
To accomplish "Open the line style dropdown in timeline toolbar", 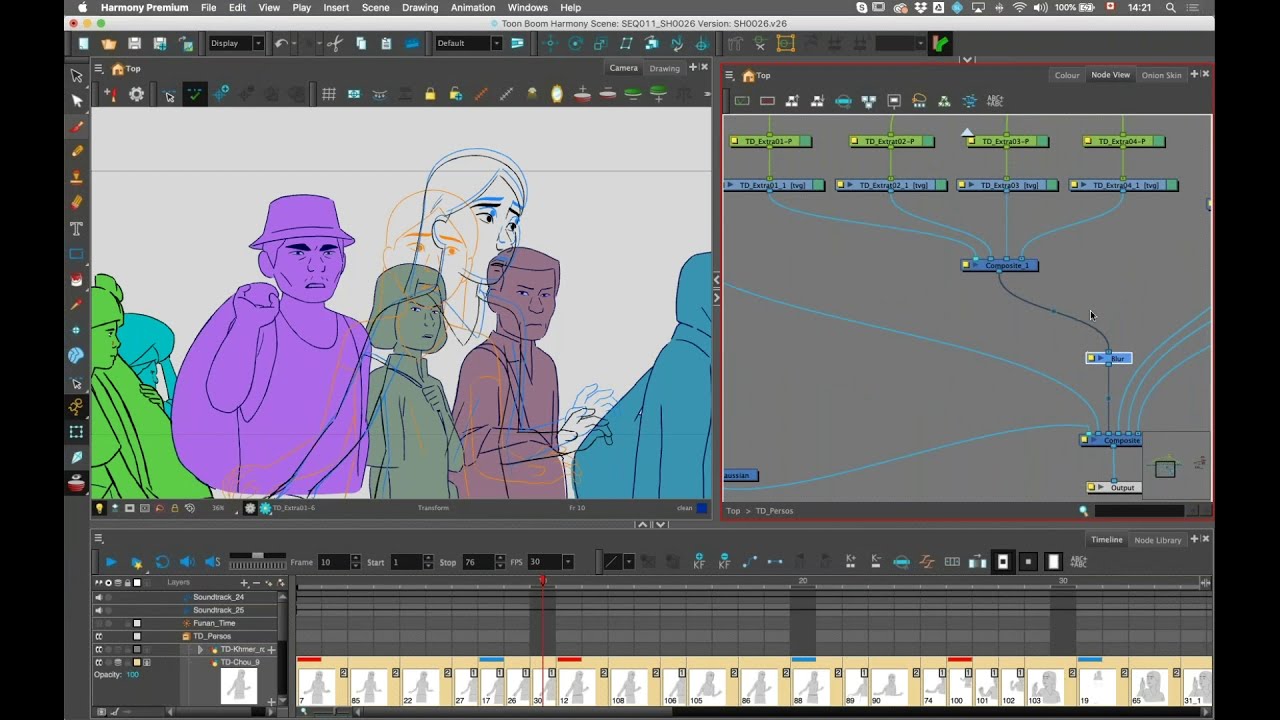I will pos(628,562).
